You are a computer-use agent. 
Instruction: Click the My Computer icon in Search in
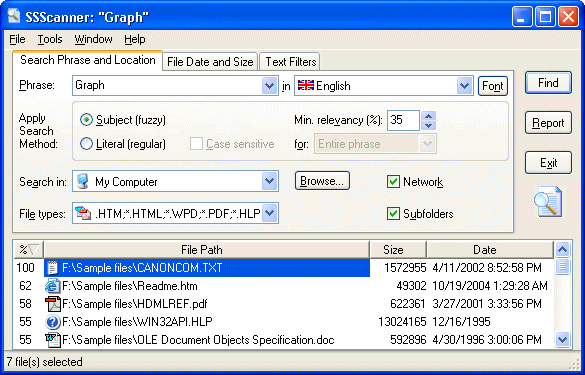click(83, 181)
